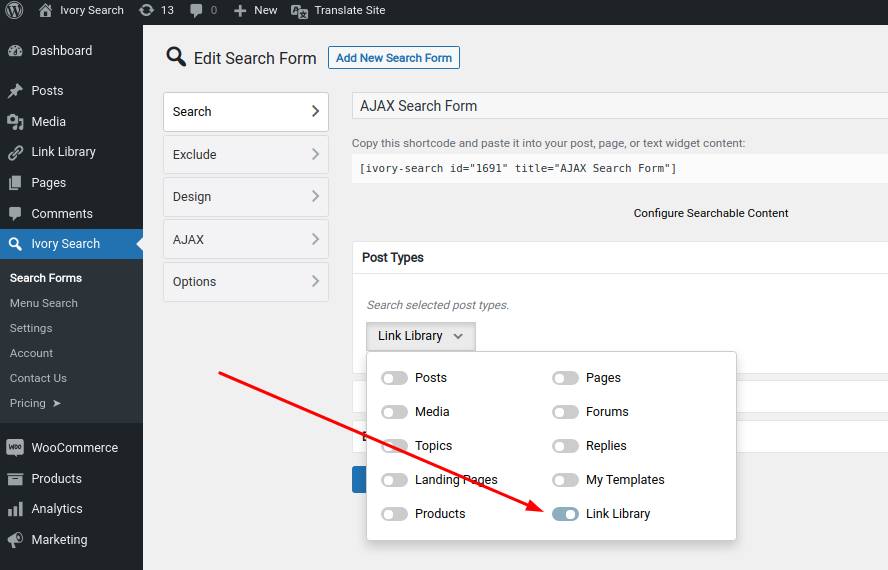Image resolution: width=888 pixels, height=570 pixels.
Task: Click the Marketing megaphone icon
Action: [15, 539]
